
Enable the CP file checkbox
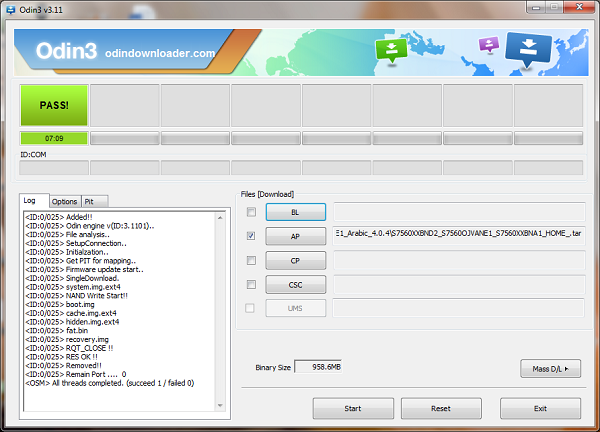[251, 261]
